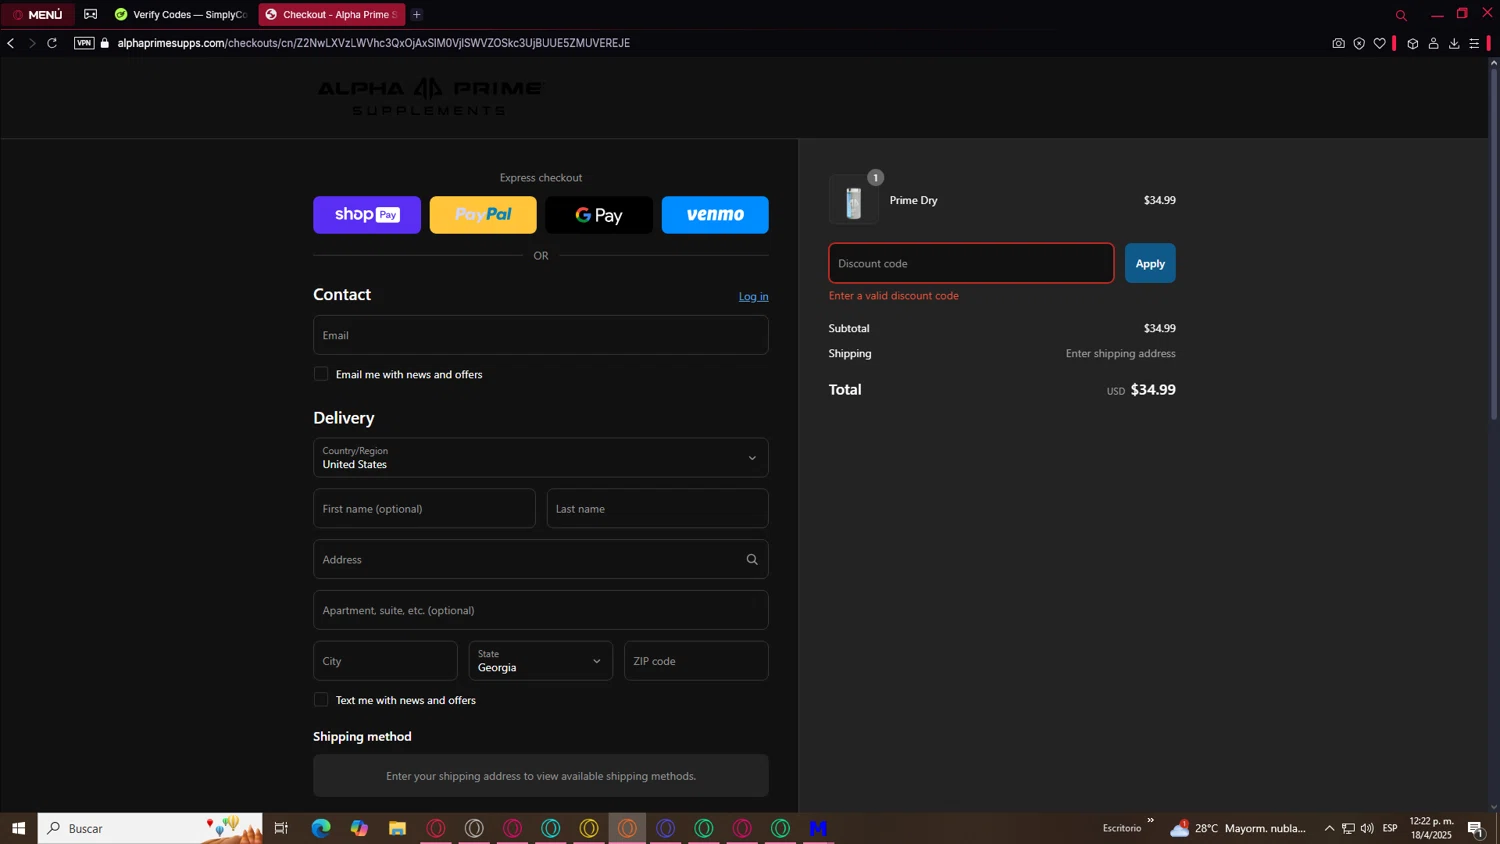Choose Venmo express checkout
This screenshot has height=844, width=1500.
pos(715,215)
